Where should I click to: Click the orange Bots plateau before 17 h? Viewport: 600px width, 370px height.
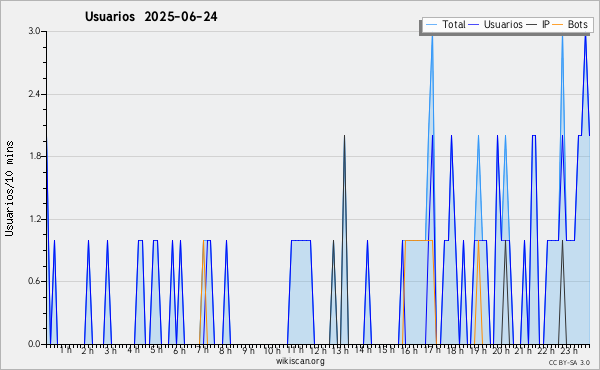tap(418, 240)
